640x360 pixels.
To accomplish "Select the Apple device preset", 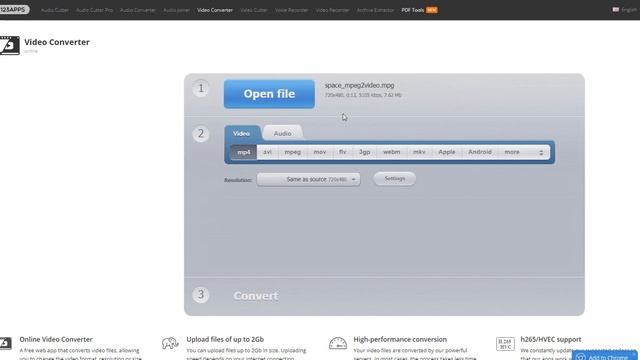I will click(447, 152).
